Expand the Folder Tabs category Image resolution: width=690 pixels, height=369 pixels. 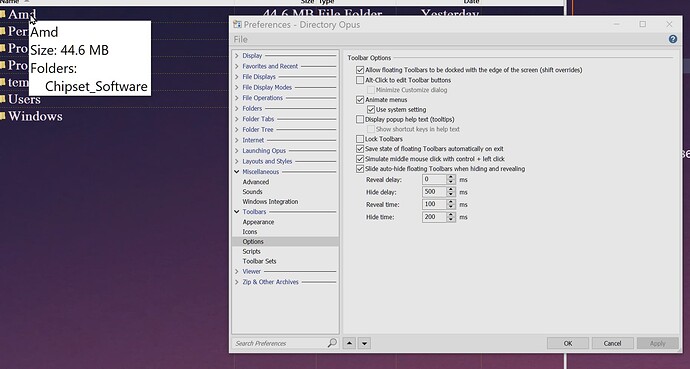click(237, 119)
